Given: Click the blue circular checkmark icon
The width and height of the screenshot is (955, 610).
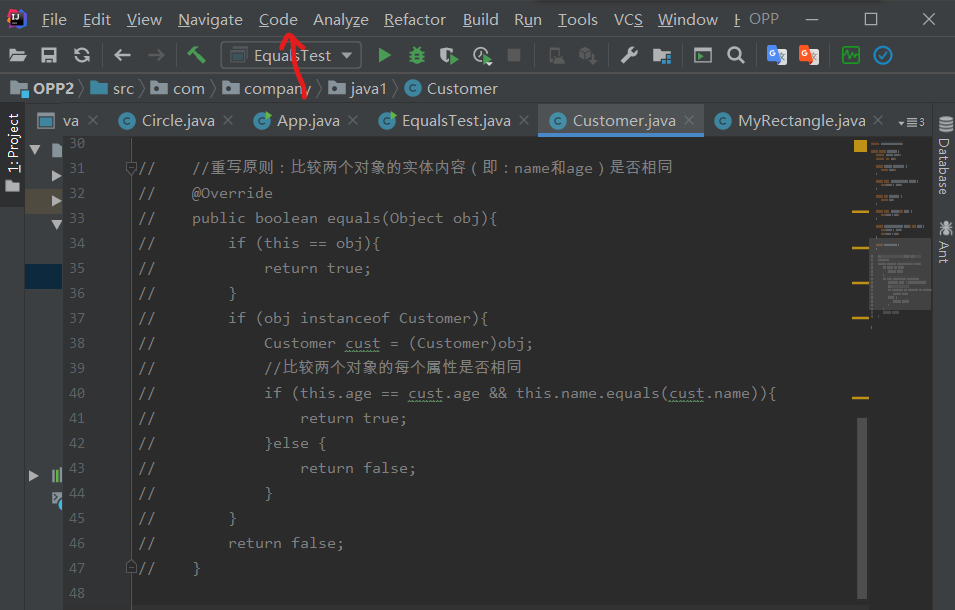Looking at the screenshot, I should (x=883, y=55).
